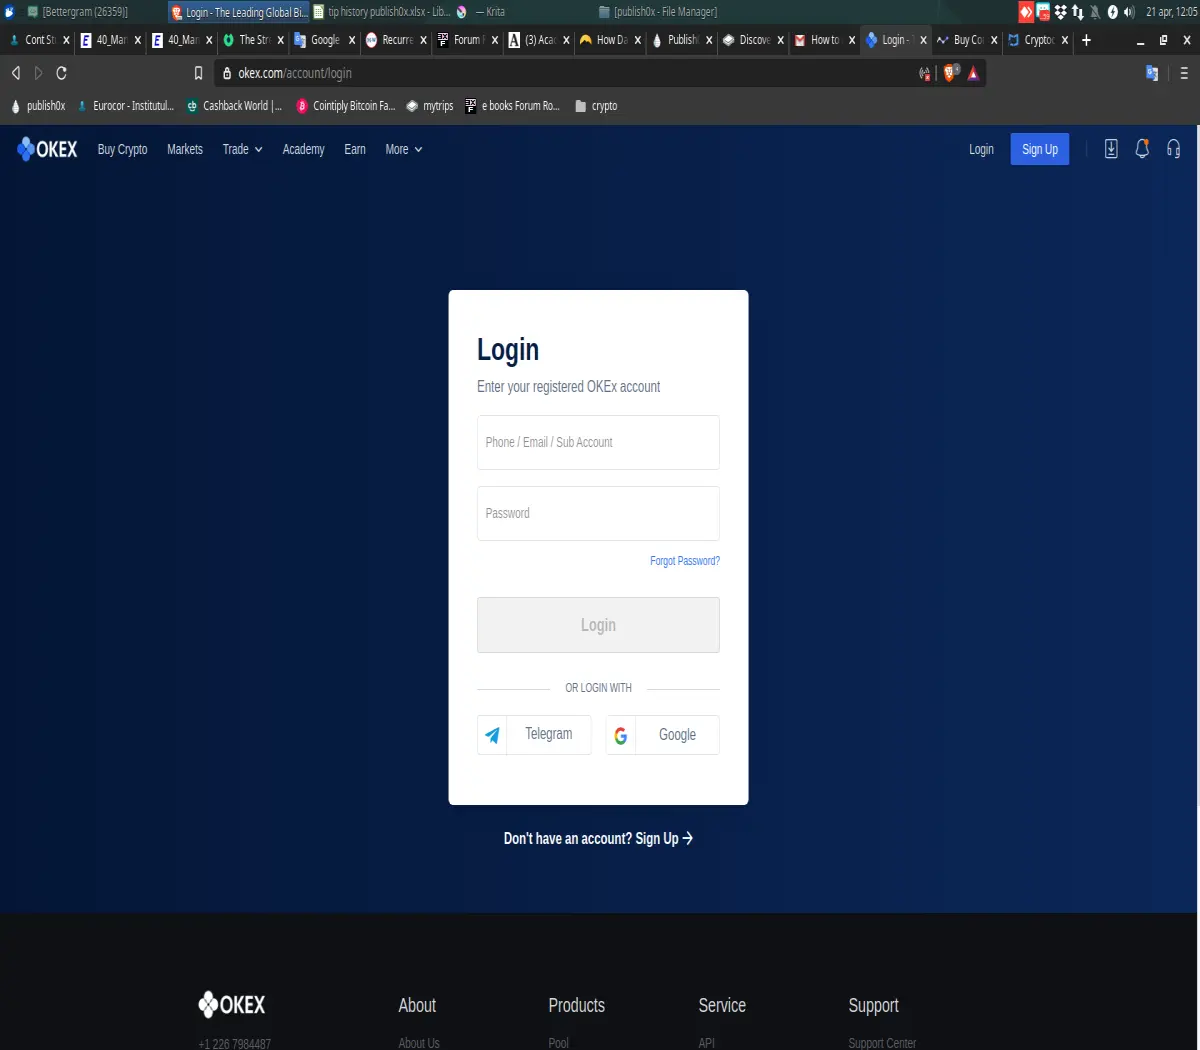
Task: Open Eurocor - Institutul bookmark
Action: 125,106
